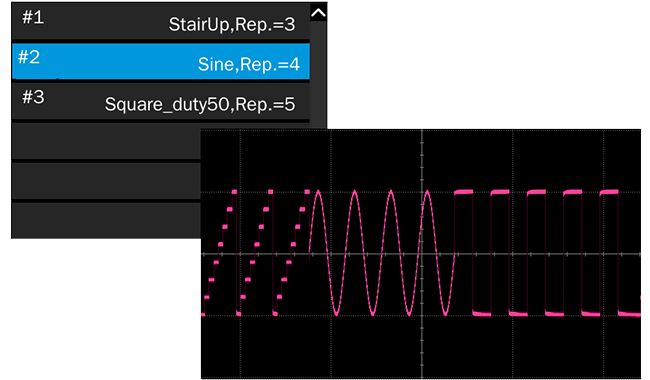Viewport: 650px width, 380px height.
Task: Click the second staircase ramp in waveform
Action: pos(256,253)
